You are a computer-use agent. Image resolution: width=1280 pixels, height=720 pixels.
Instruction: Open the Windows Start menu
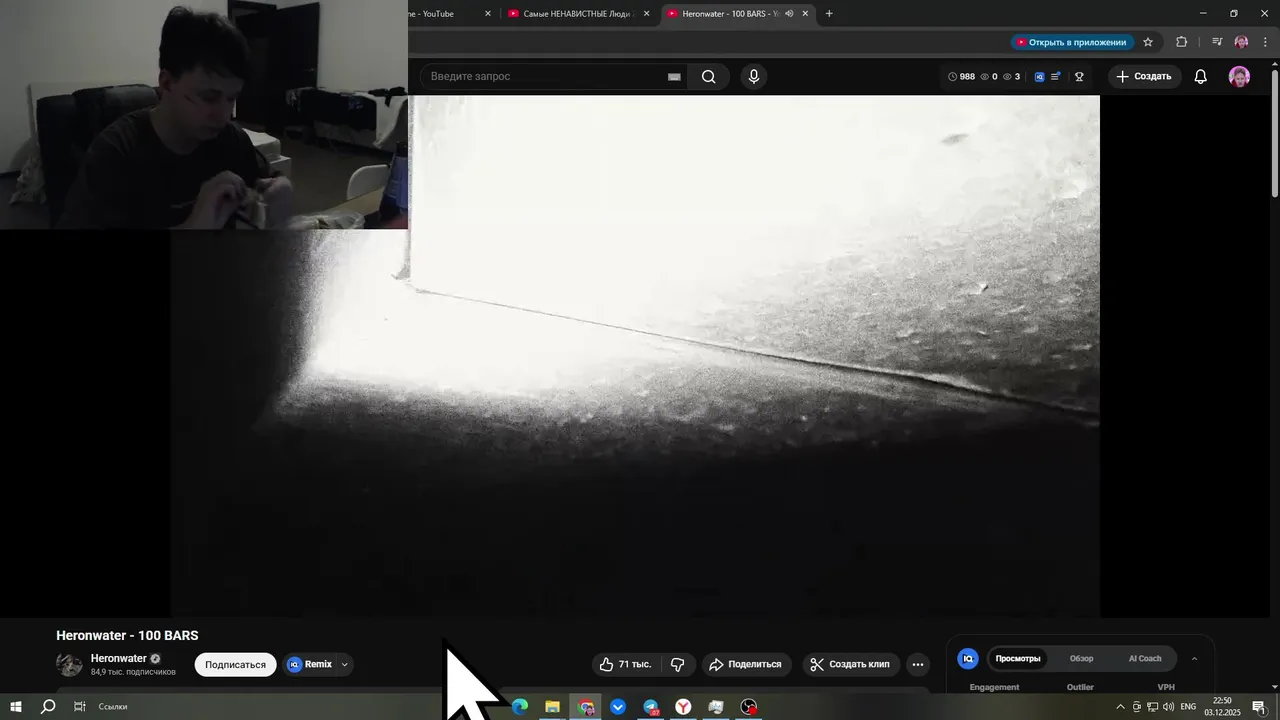click(16, 707)
